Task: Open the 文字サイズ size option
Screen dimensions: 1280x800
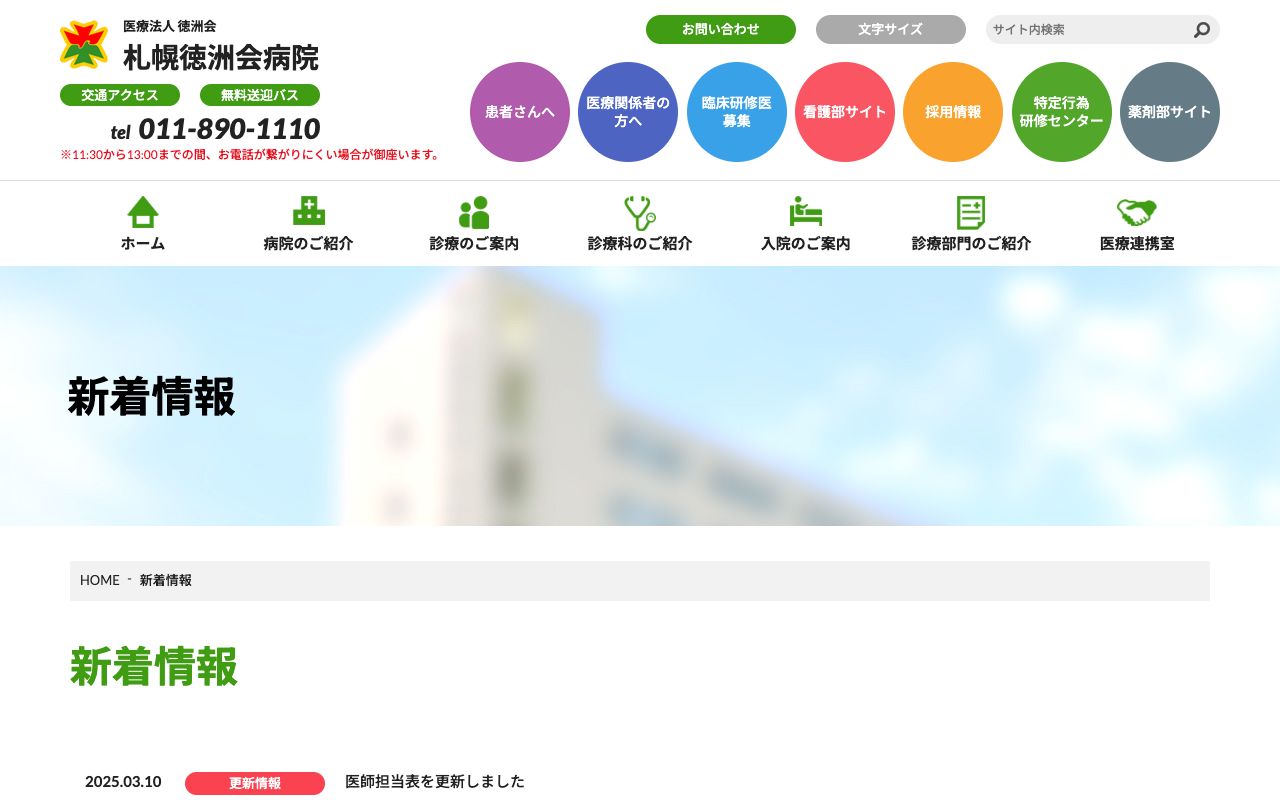Action: tap(890, 29)
